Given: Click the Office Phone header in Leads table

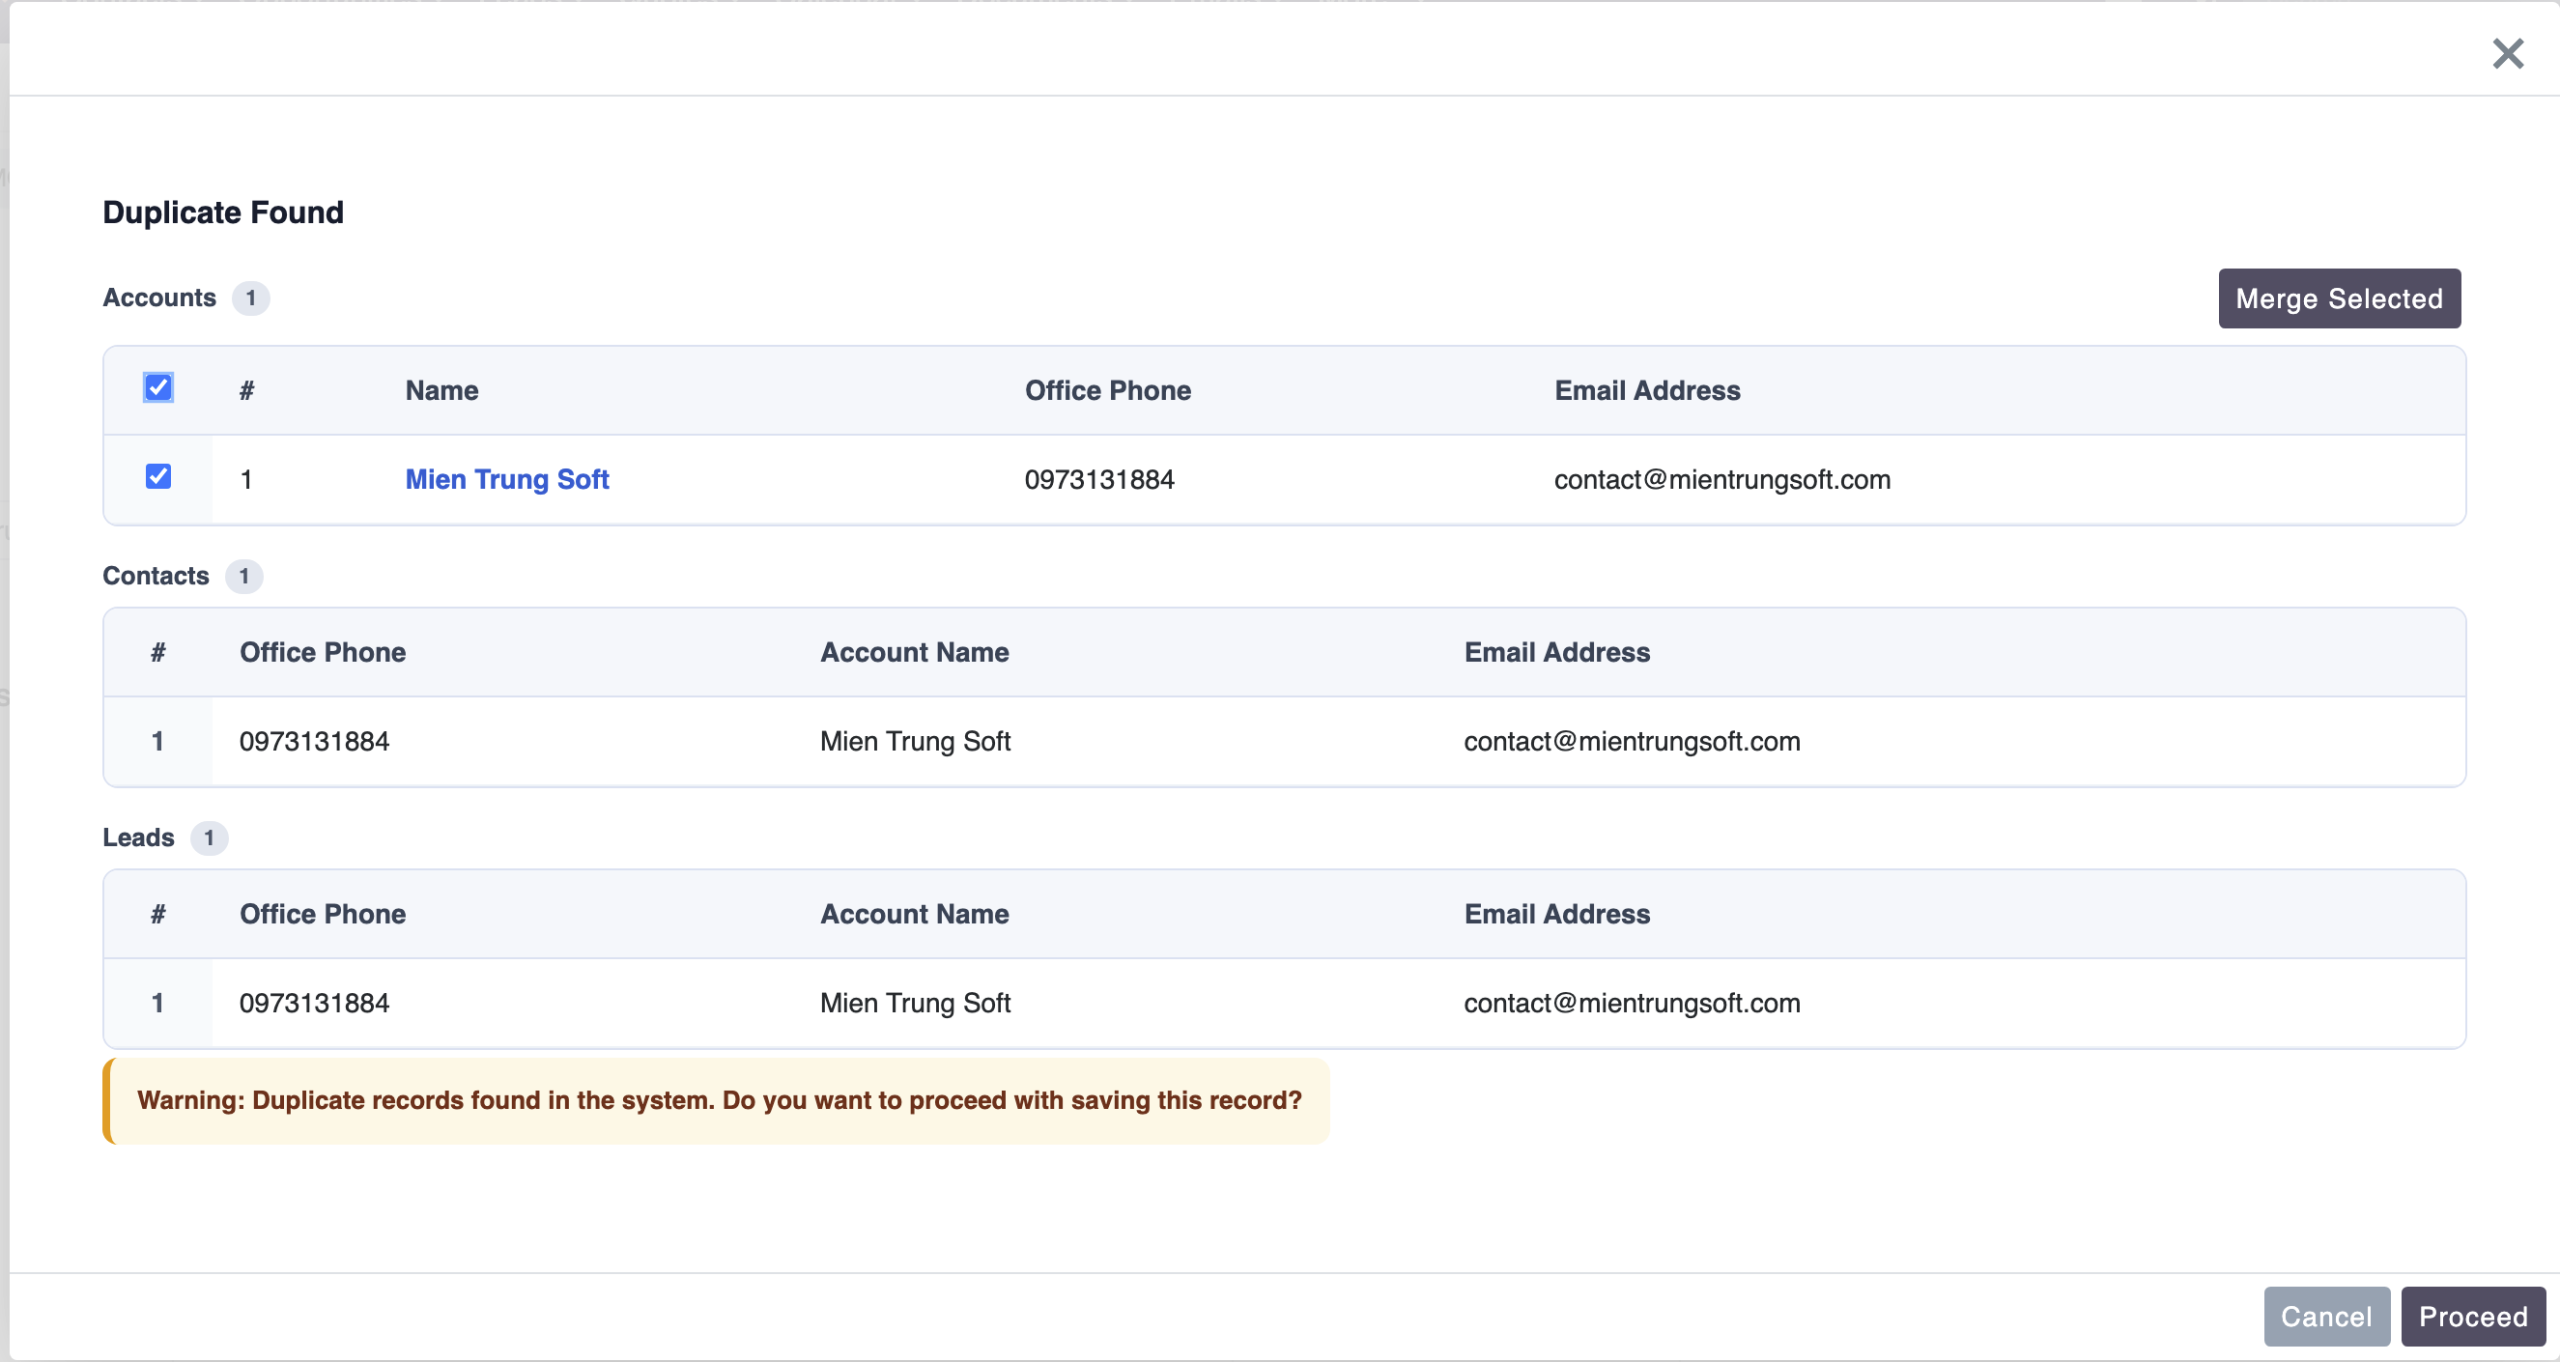Looking at the screenshot, I should [323, 915].
